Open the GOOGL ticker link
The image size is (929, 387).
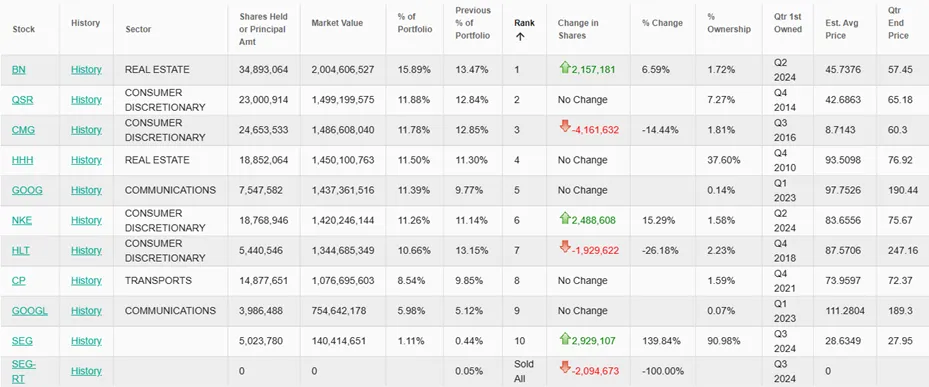[30, 311]
